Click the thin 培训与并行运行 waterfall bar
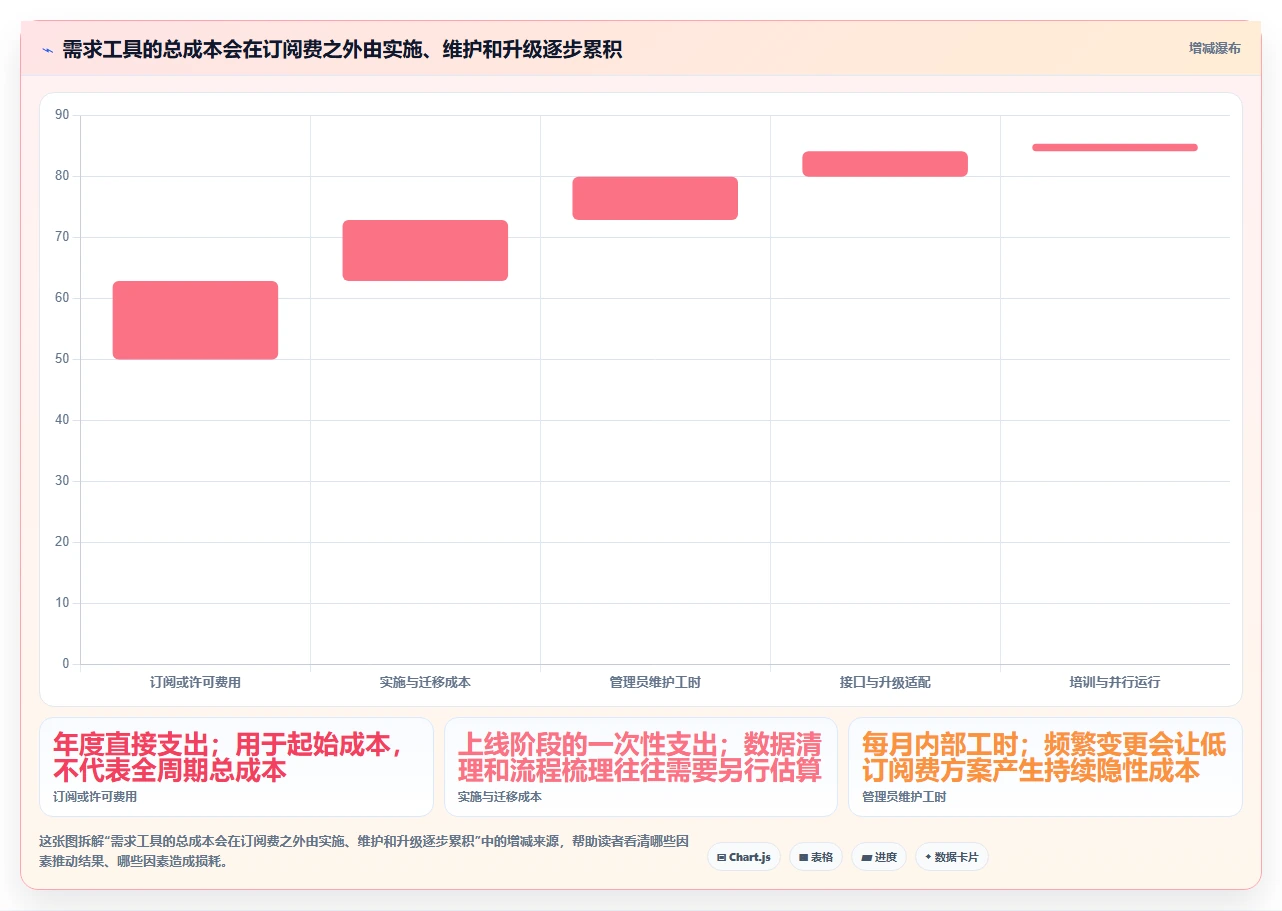The image size is (1282, 911). pos(1115,147)
